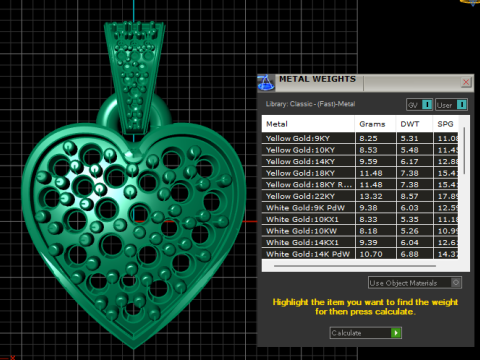The image size is (480, 360).
Task: Select the Yellow Gold:18KY R... row
Action: coord(360,185)
